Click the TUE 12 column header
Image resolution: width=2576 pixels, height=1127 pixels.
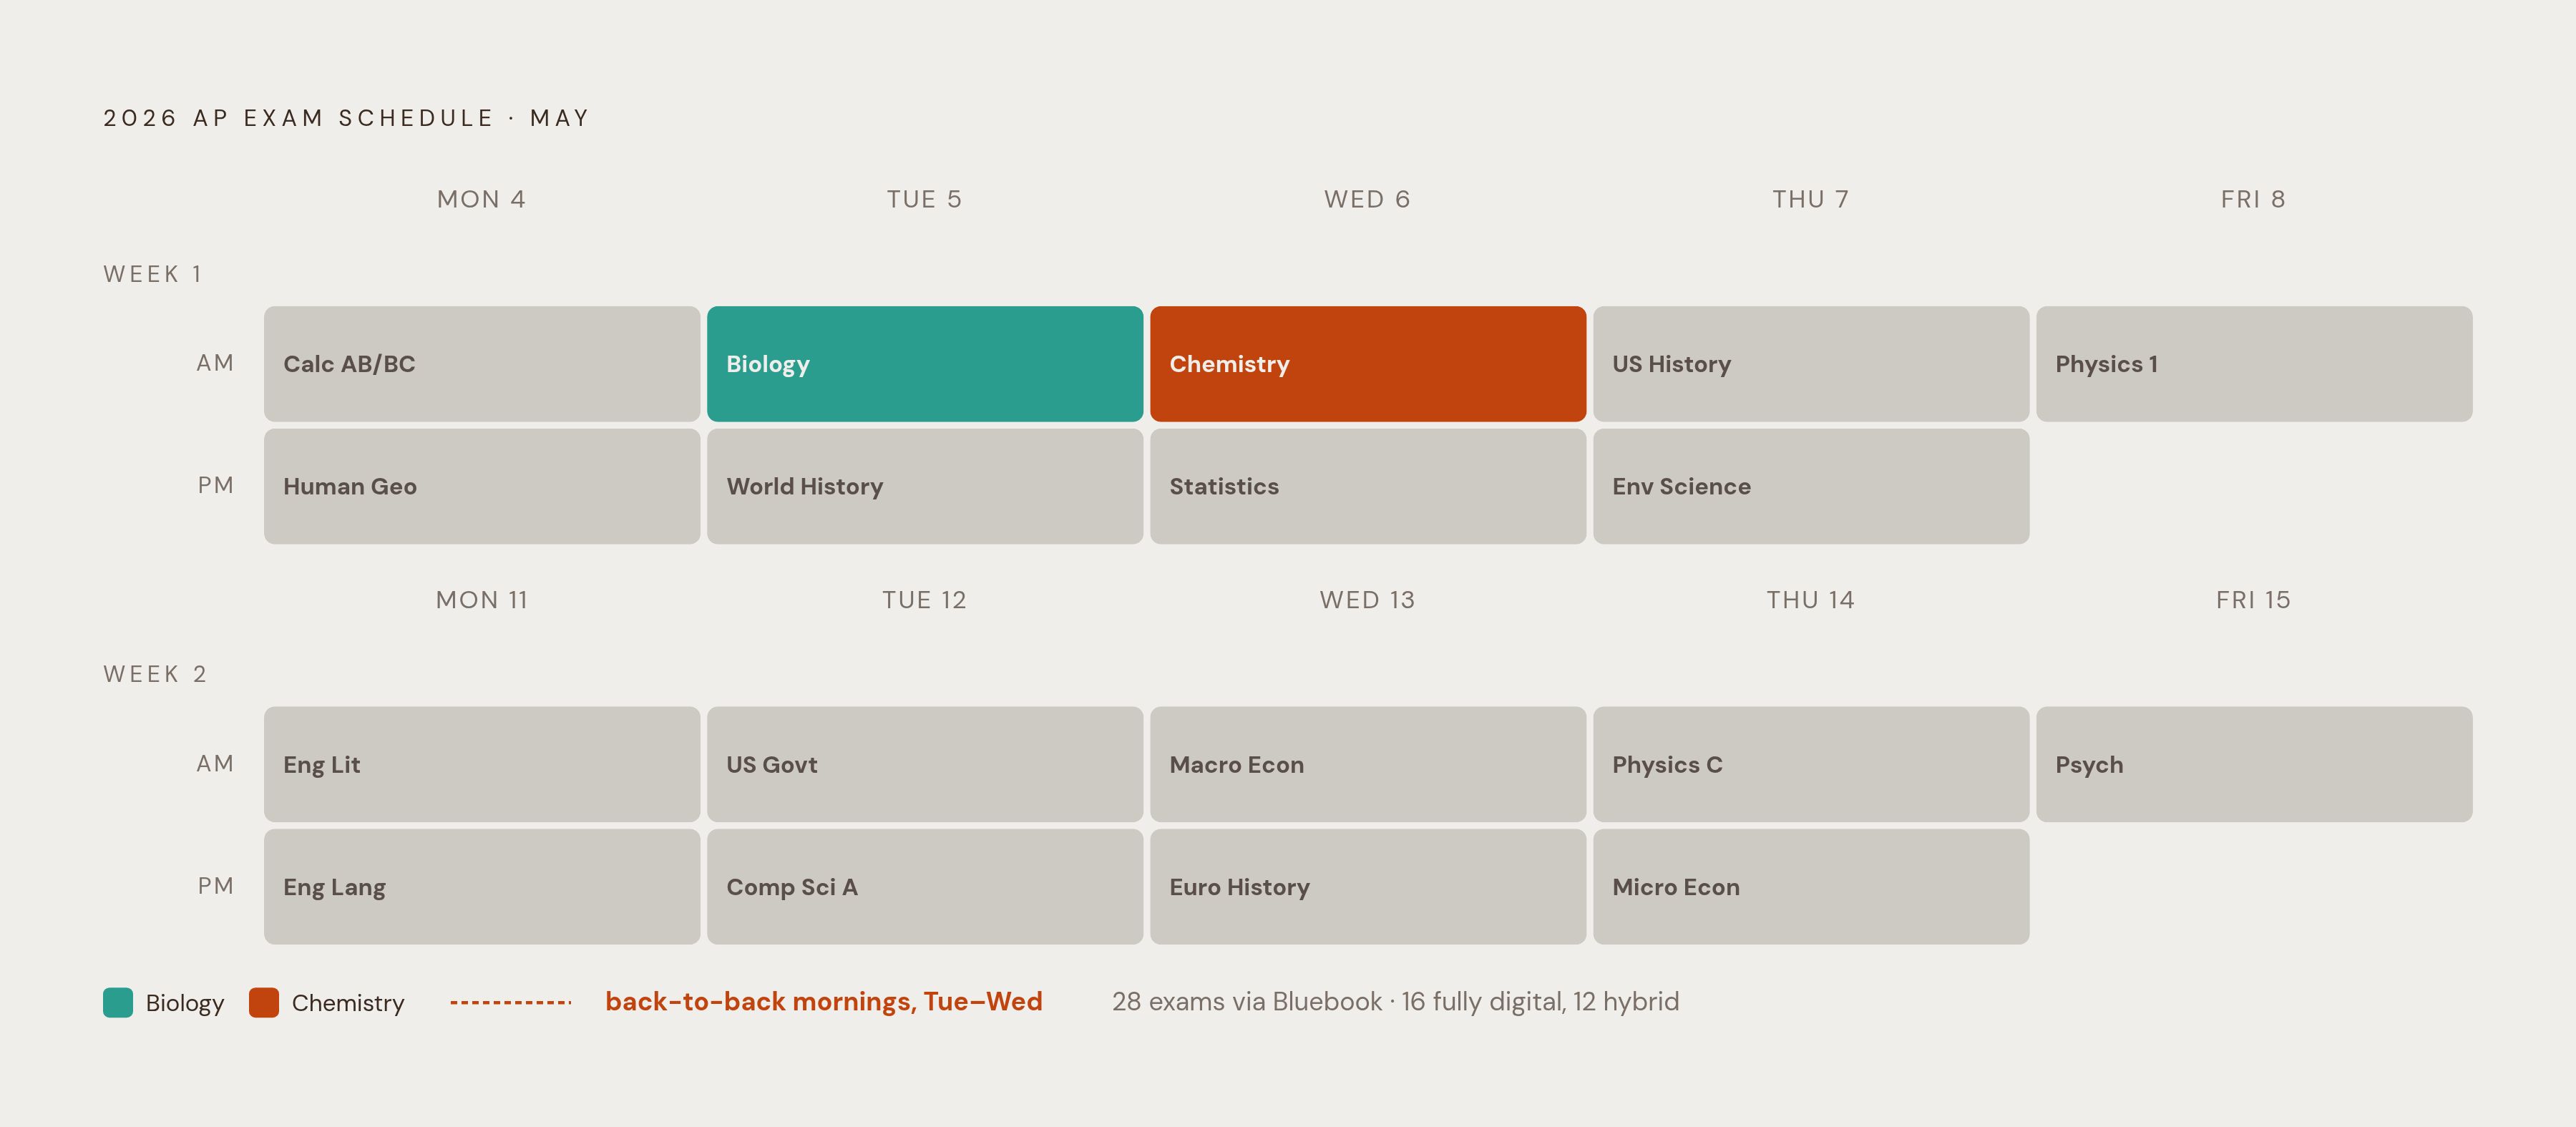925,600
